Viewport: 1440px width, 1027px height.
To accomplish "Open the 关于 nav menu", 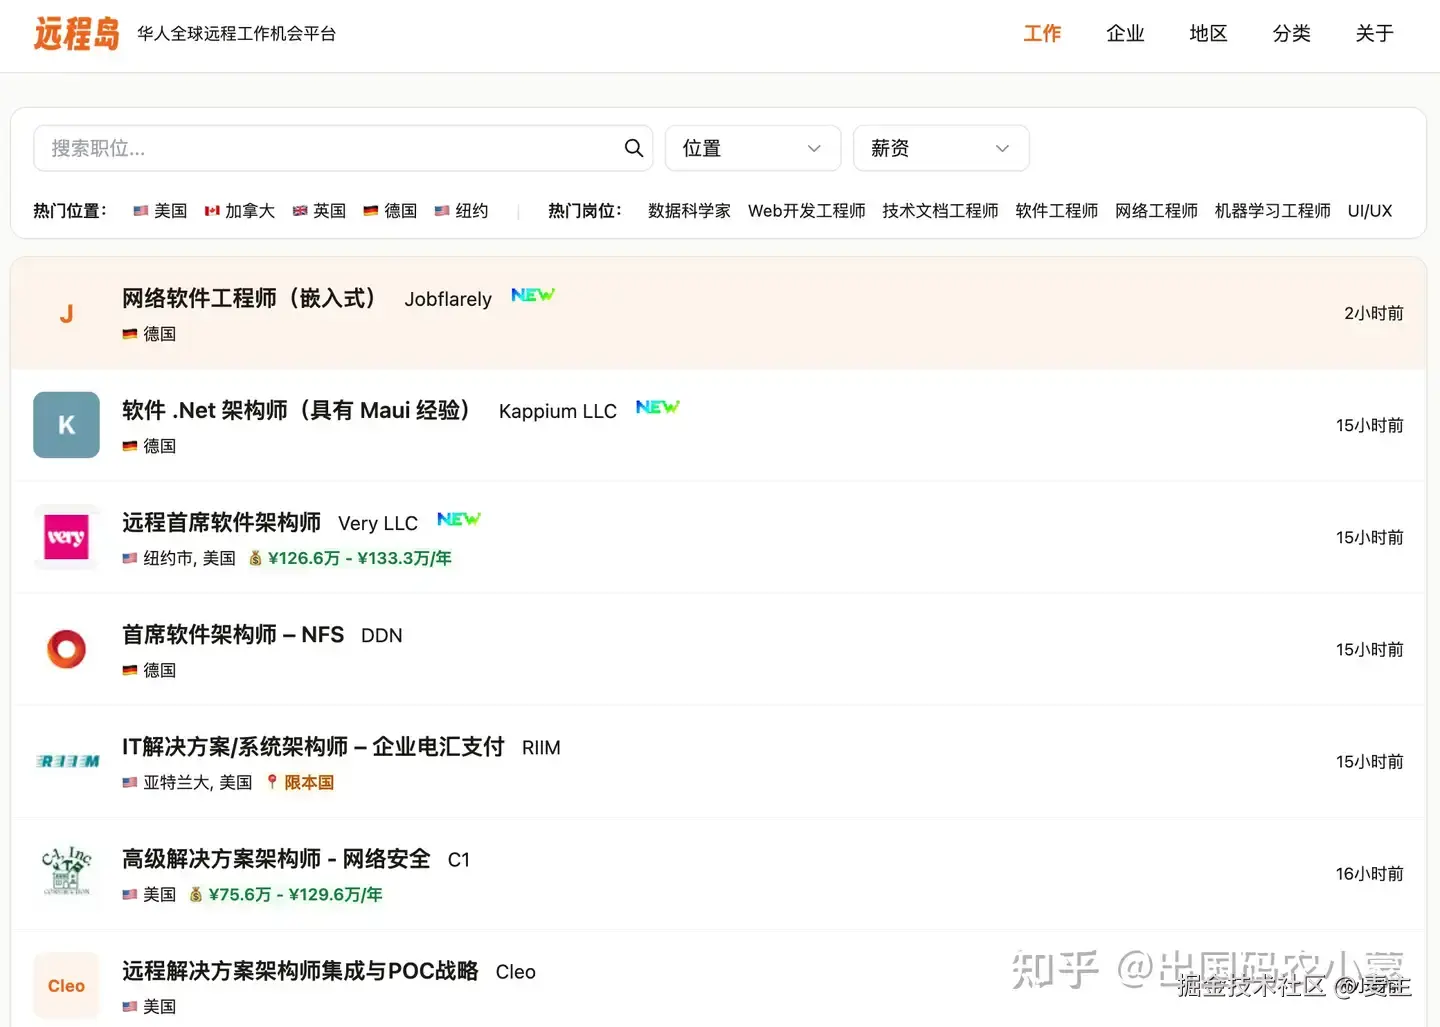I will [1374, 33].
